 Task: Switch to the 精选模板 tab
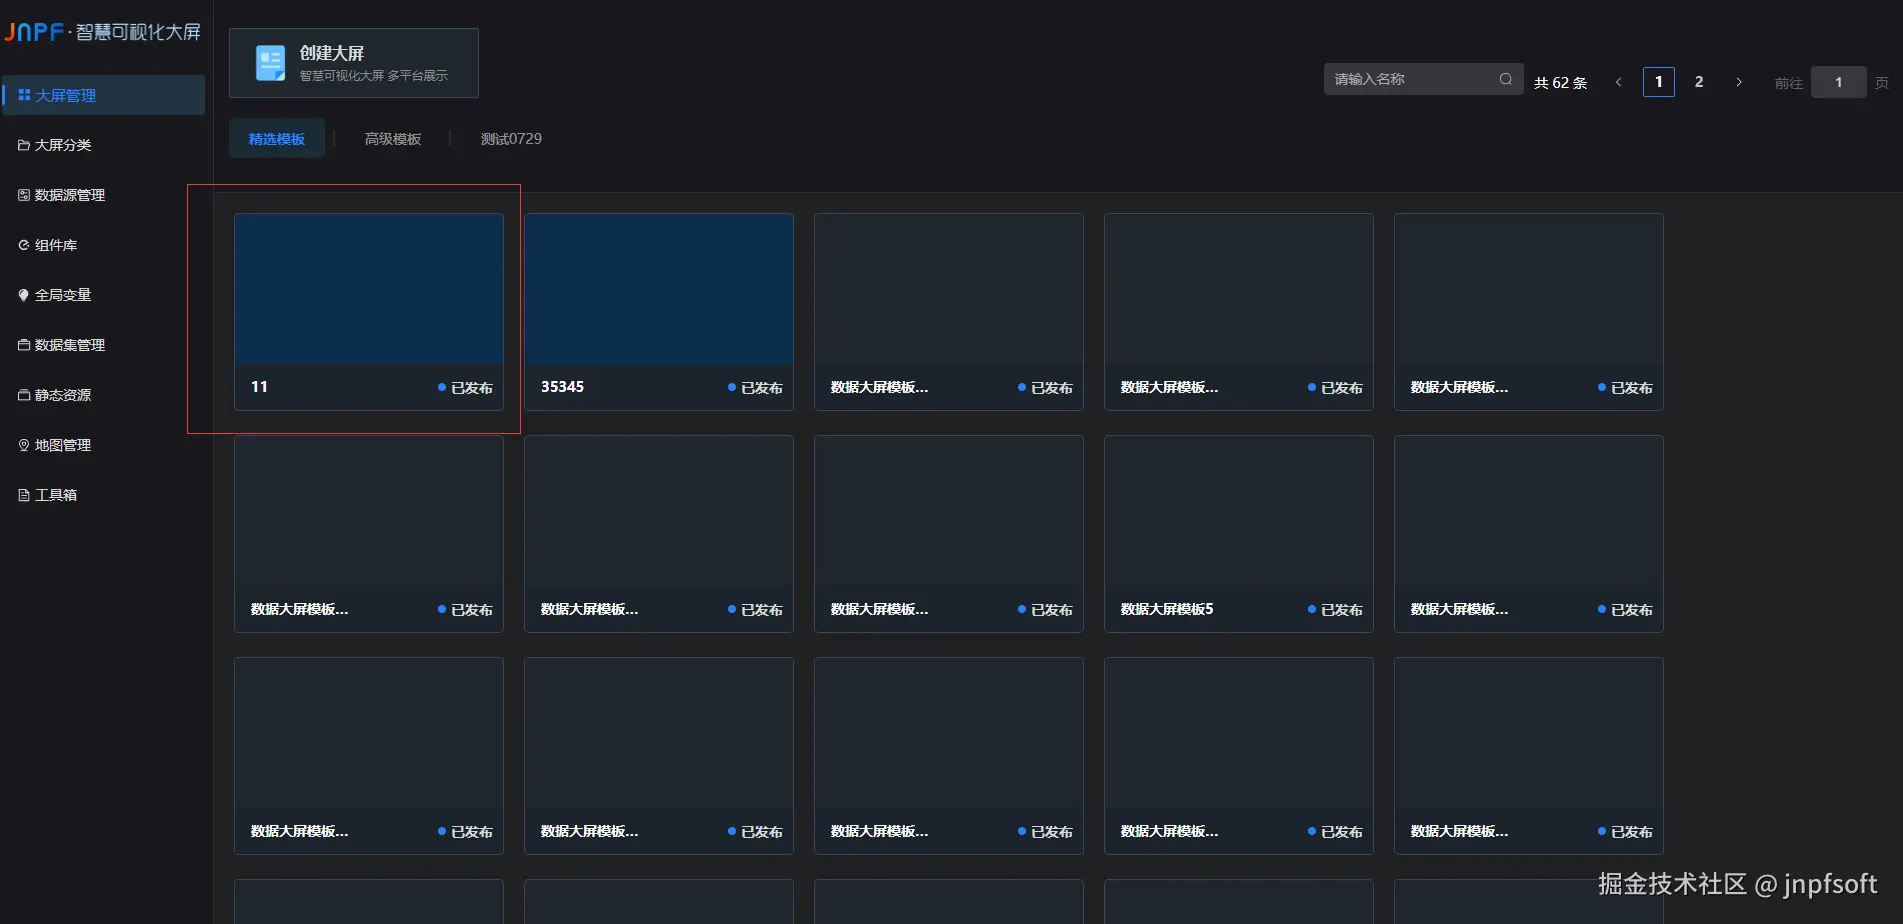[277, 139]
